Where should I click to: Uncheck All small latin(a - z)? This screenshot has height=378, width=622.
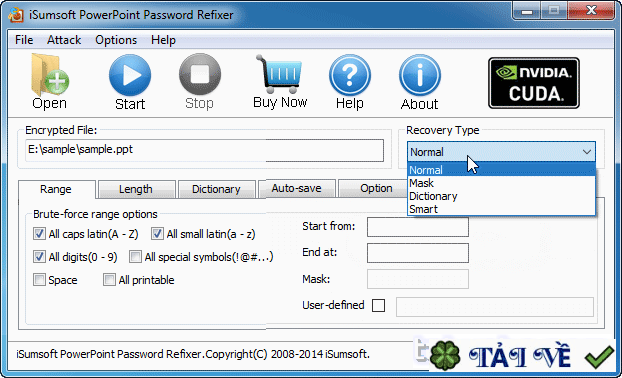coord(157,234)
